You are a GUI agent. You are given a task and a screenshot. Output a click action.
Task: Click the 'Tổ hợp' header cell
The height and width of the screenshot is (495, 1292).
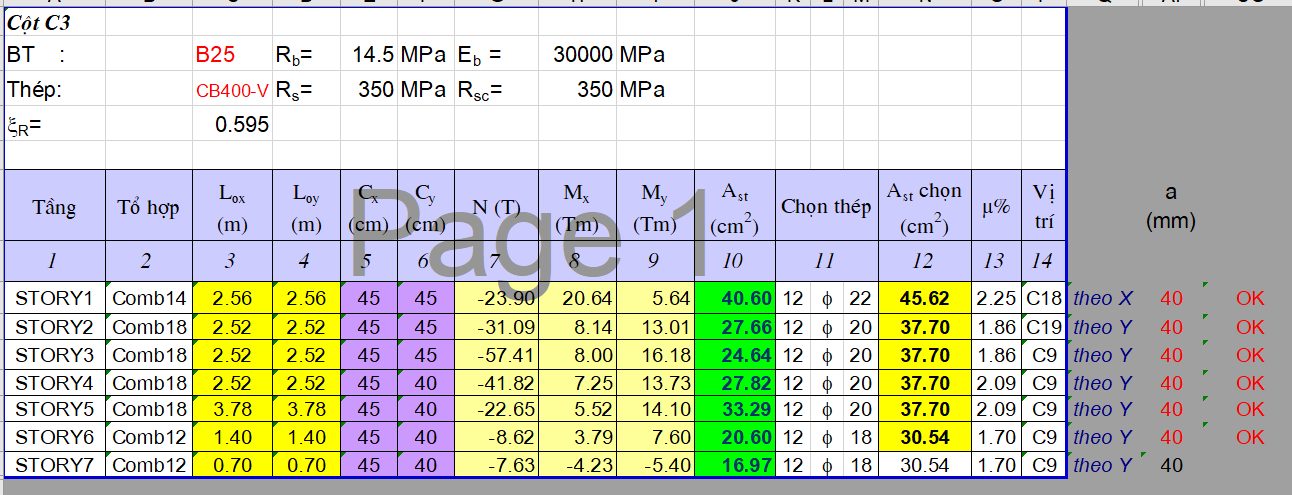pyautogui.click(x=148, y=207)
